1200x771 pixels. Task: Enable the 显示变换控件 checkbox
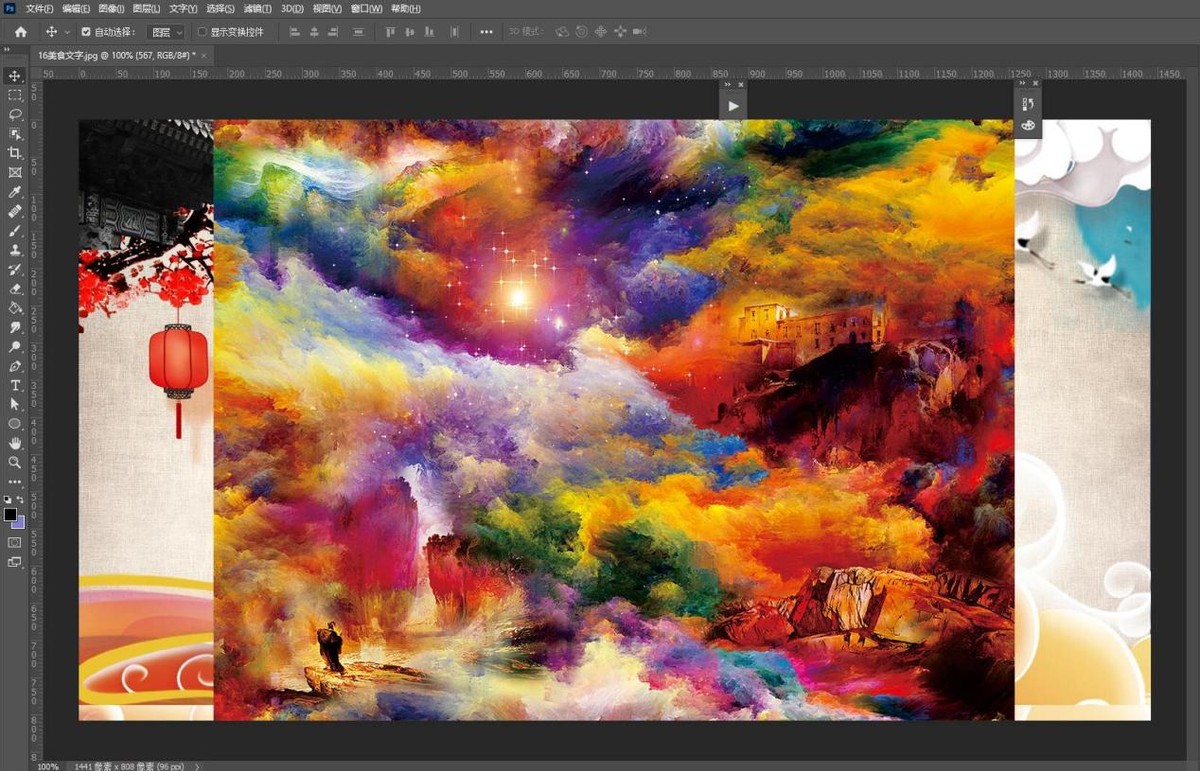click(x=202, y=32)
